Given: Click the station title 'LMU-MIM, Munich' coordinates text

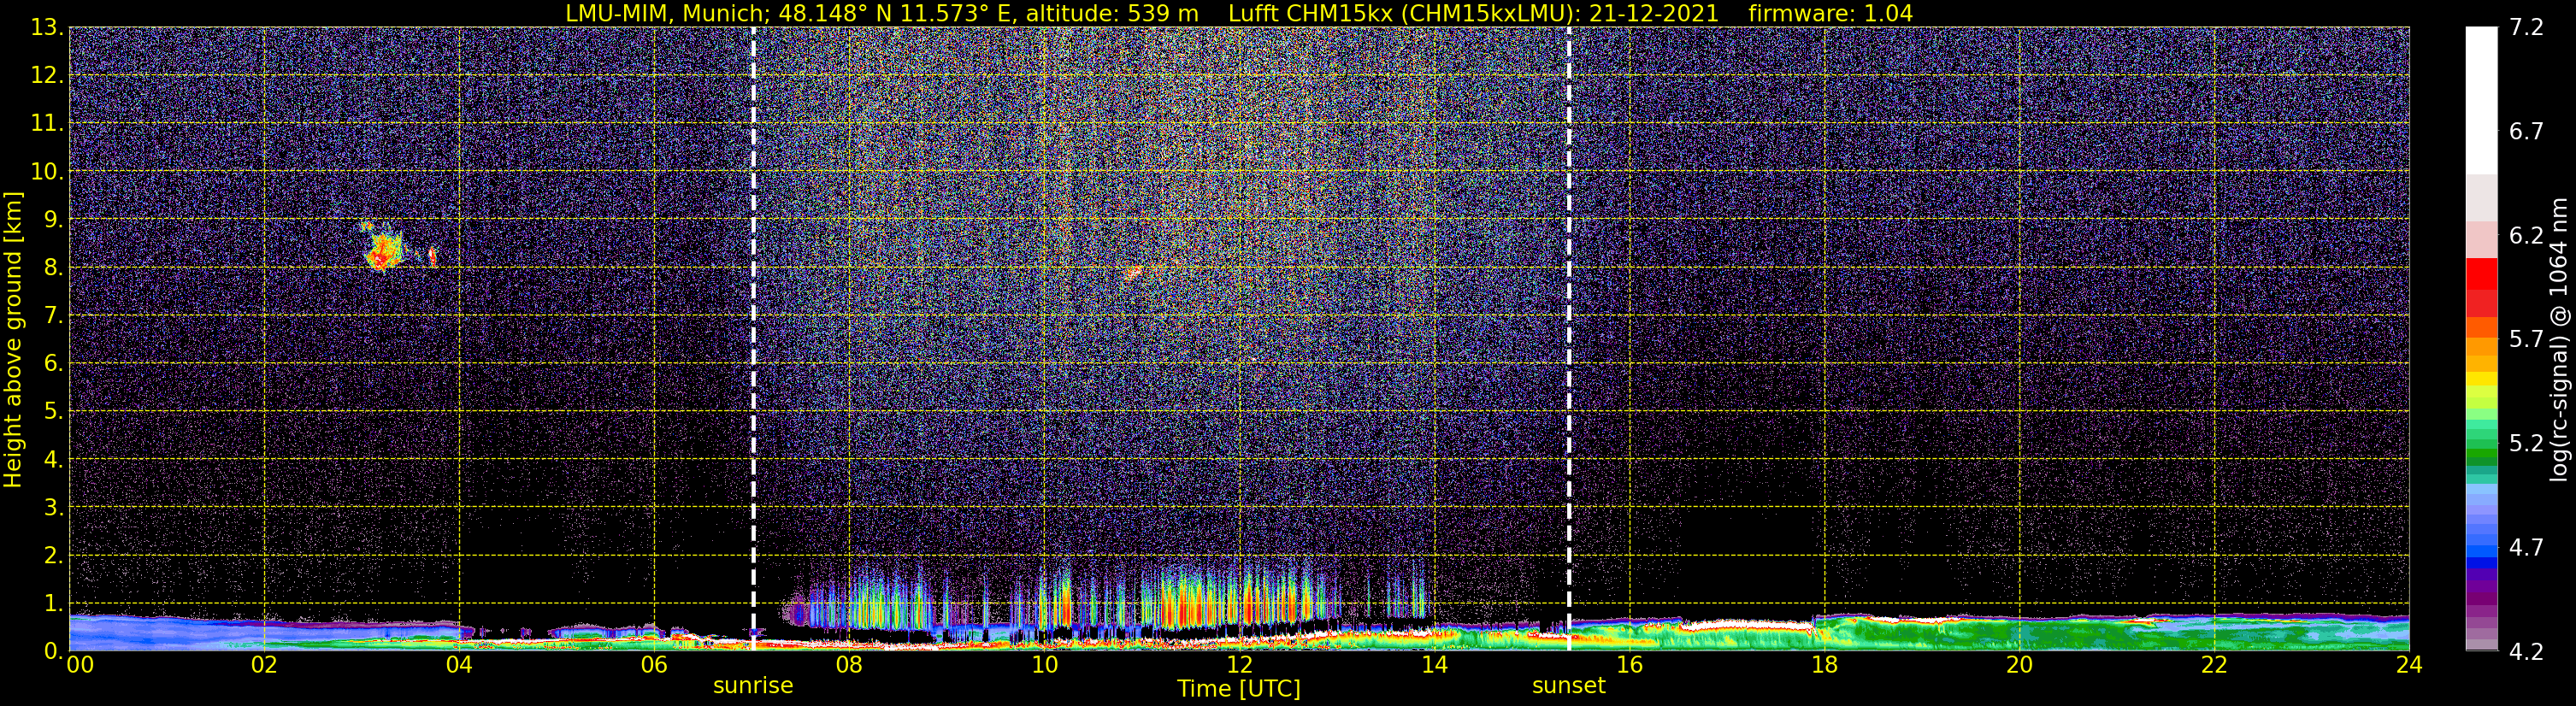Looking at the screenshot, I should [882, 14].
